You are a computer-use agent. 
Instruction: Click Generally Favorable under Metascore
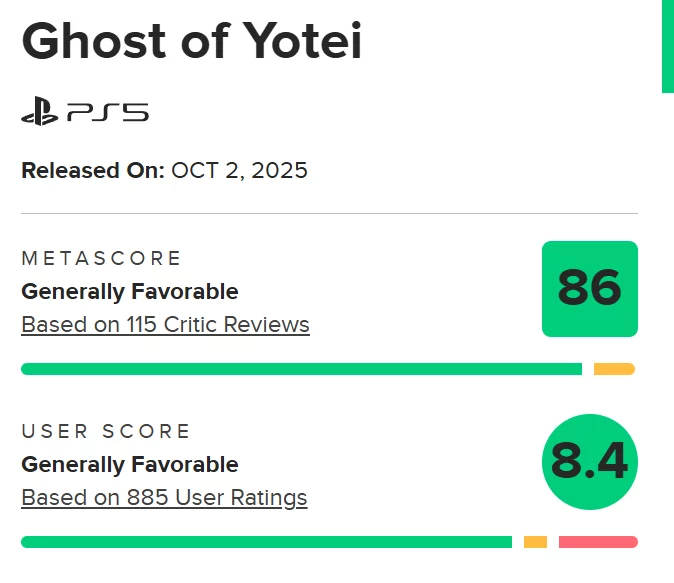click(x=130, y=292)
